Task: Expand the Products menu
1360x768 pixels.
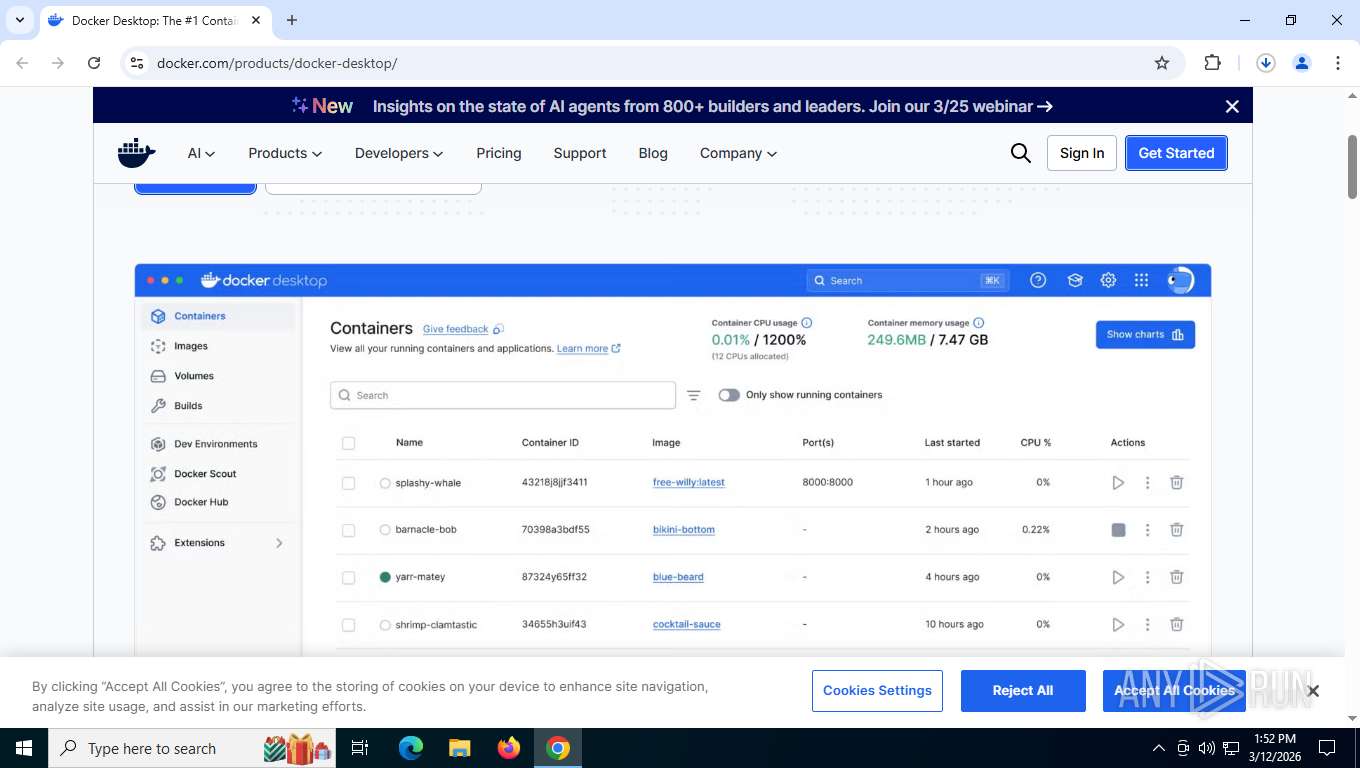Action: (285, 153)
